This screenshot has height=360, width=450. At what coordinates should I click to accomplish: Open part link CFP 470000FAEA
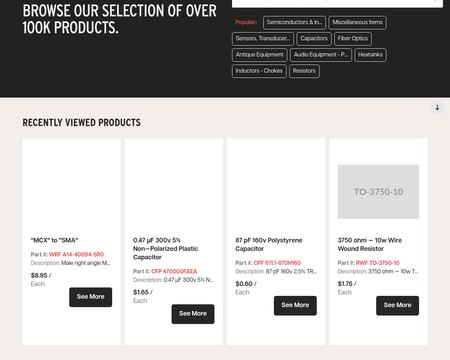click(x=174, y=271)
